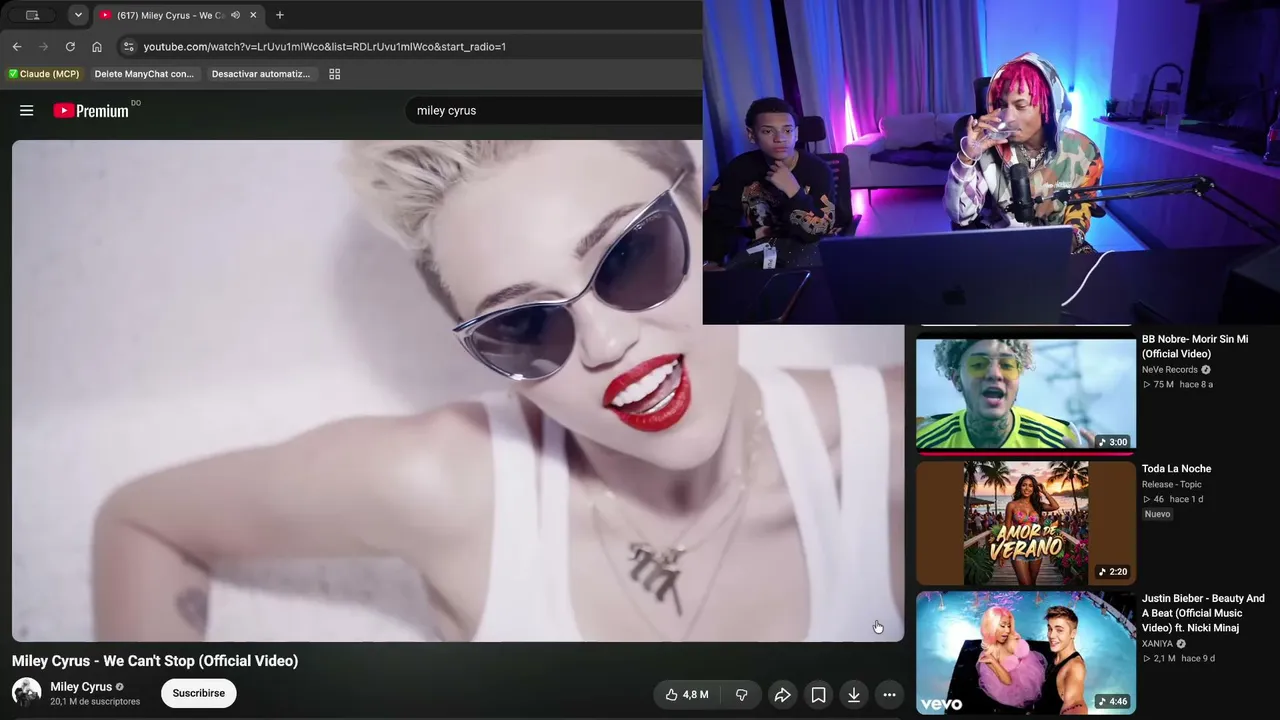Open the BB Nobre Morir Sin Mi thumbnail
1280x720 pixels.
tap(1026, 394)
